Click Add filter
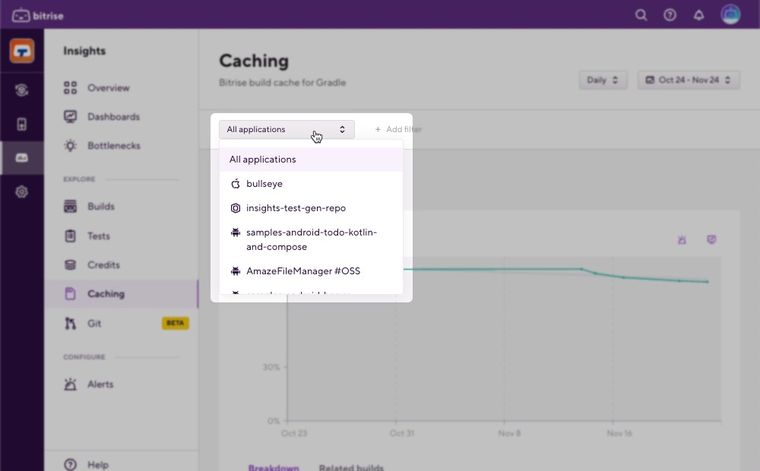Viewport: 760px width, 471px height. [398, 129]
